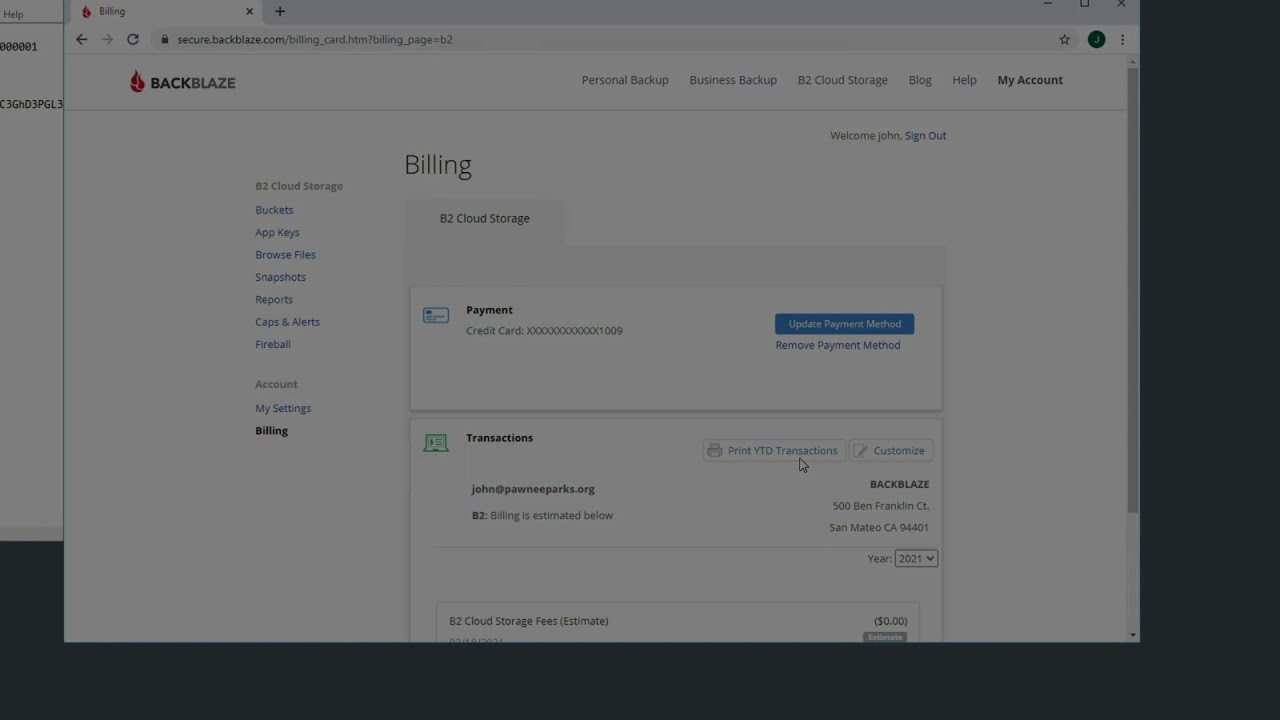This screenshot has width=1280, height=720.
Task: Click the page vertical scrollbar
Action: coord(1132,290)
